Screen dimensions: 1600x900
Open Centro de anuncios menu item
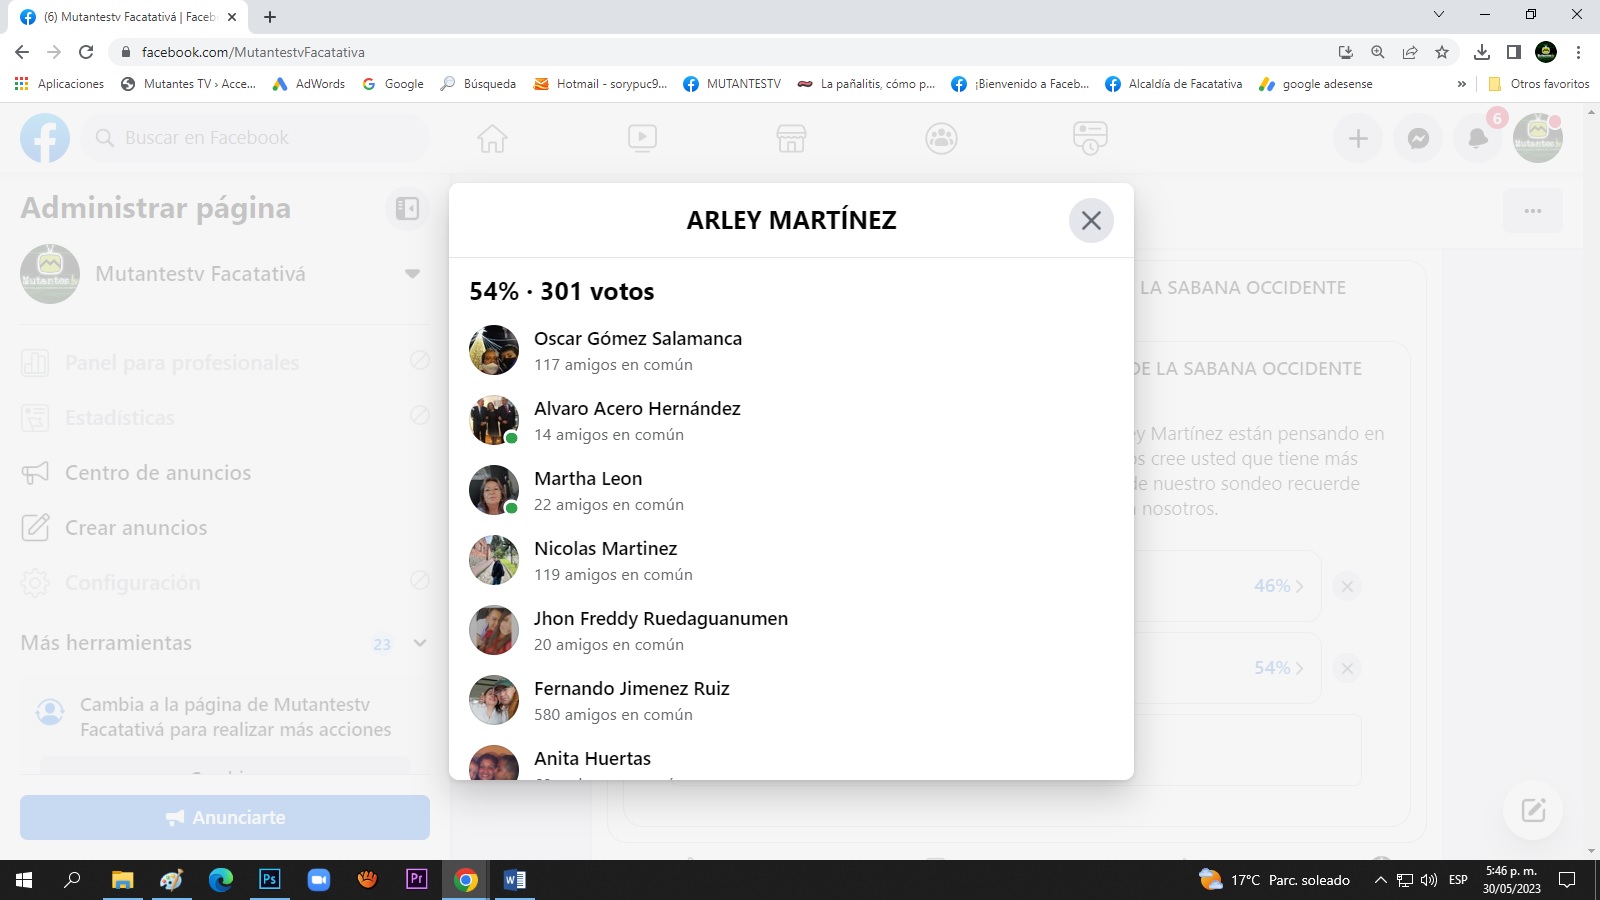click(158, 473)
